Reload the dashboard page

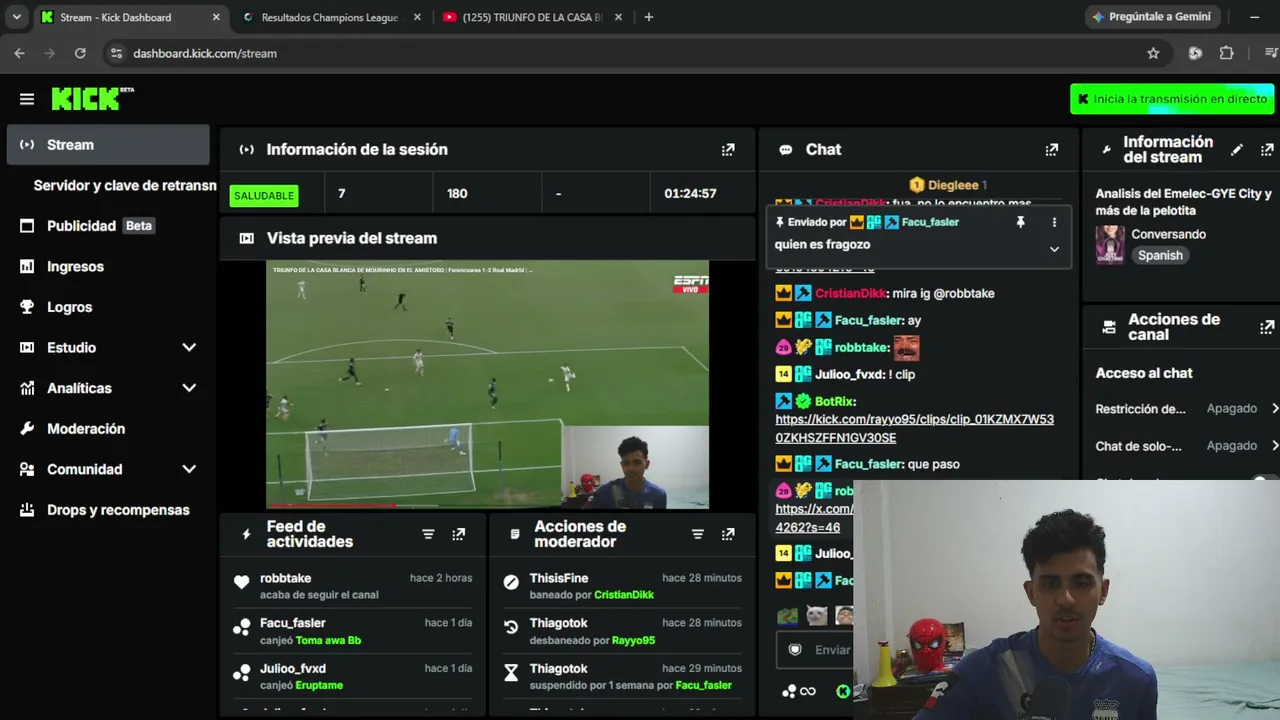coord(80,53)
